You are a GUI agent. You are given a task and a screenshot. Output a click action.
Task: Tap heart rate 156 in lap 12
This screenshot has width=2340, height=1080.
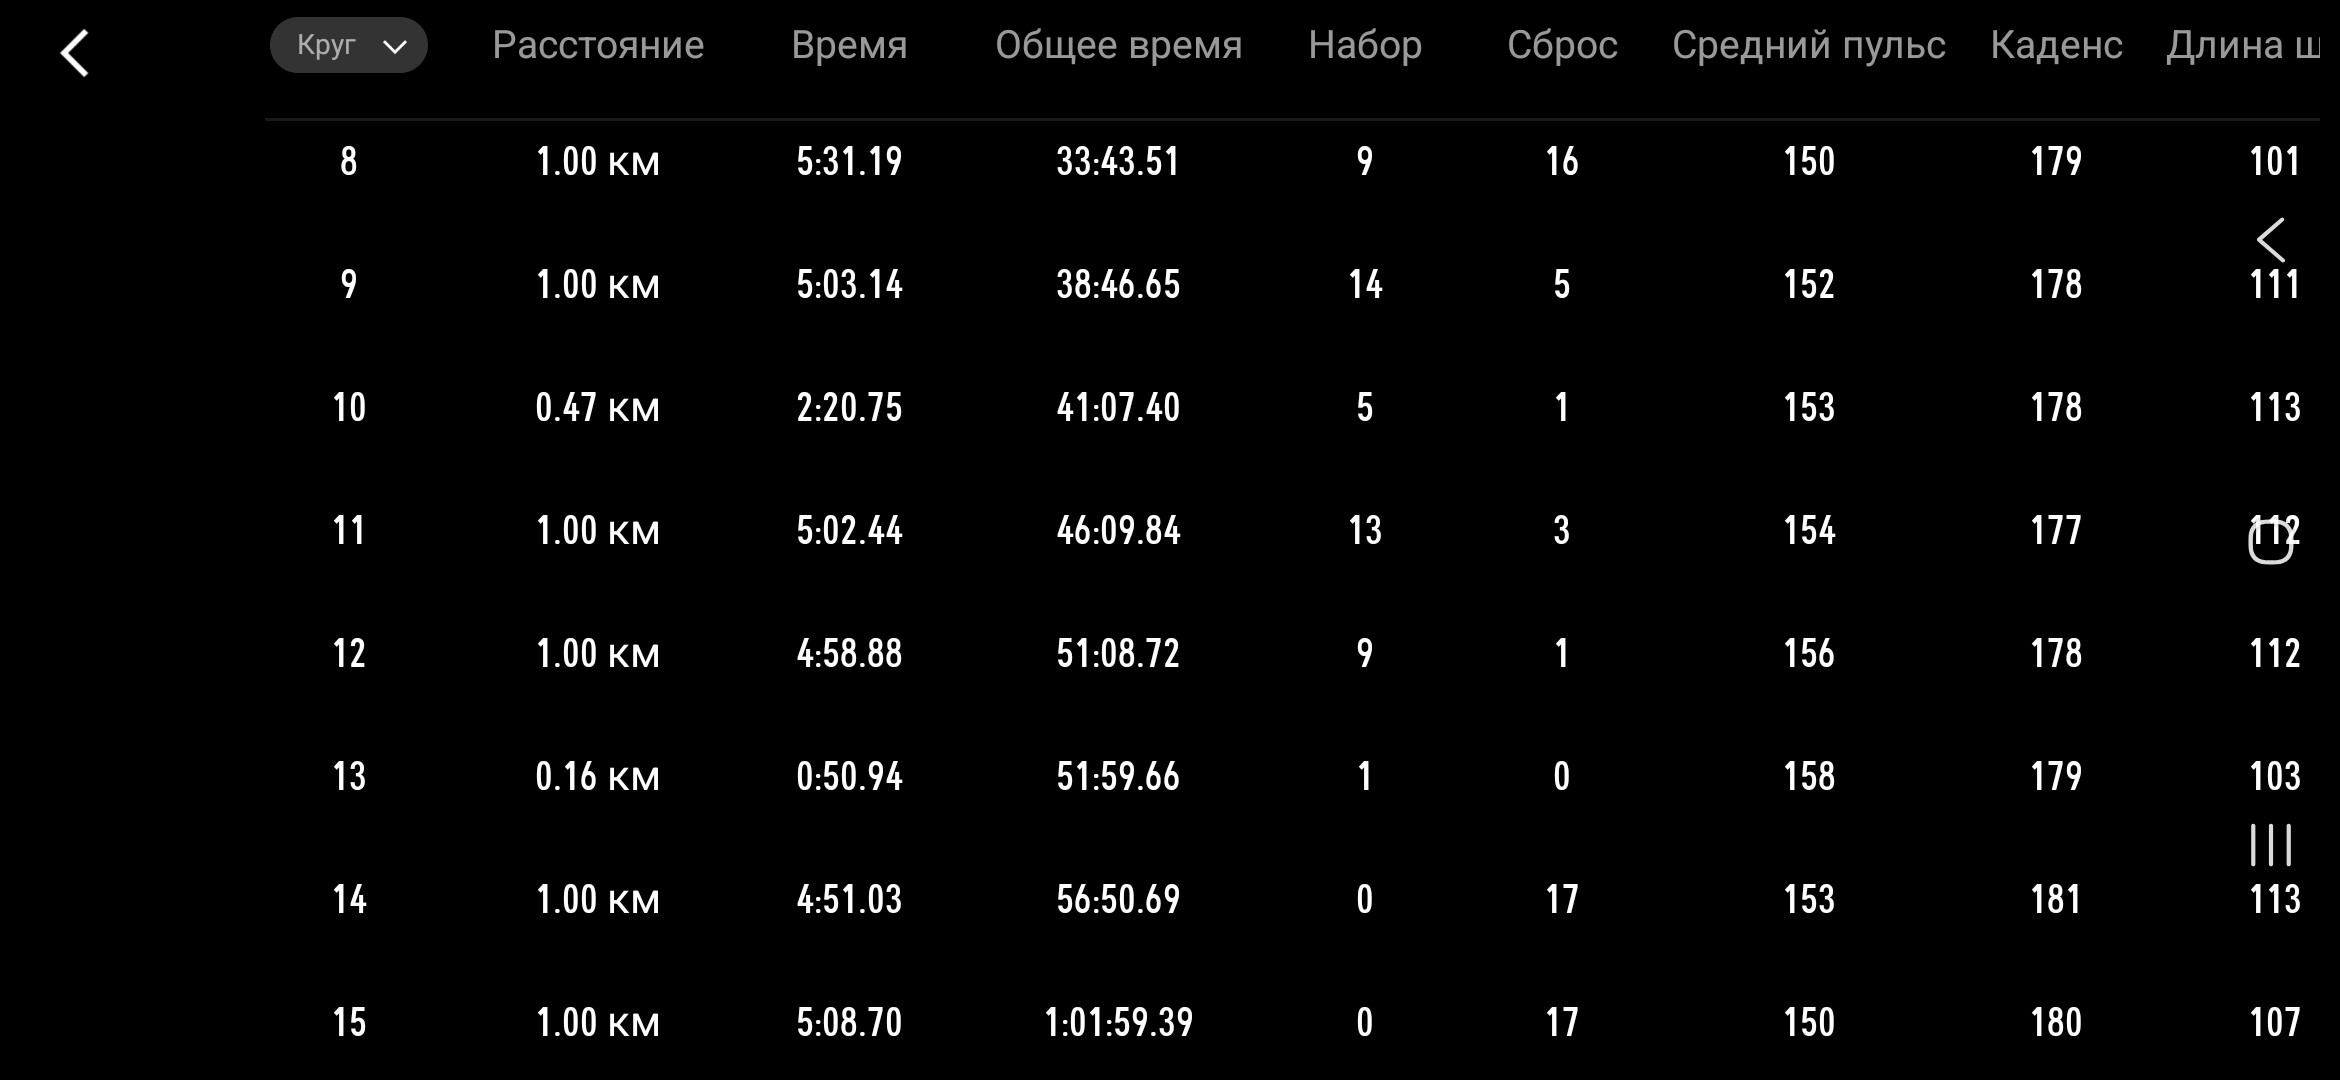coord(1809,653)
